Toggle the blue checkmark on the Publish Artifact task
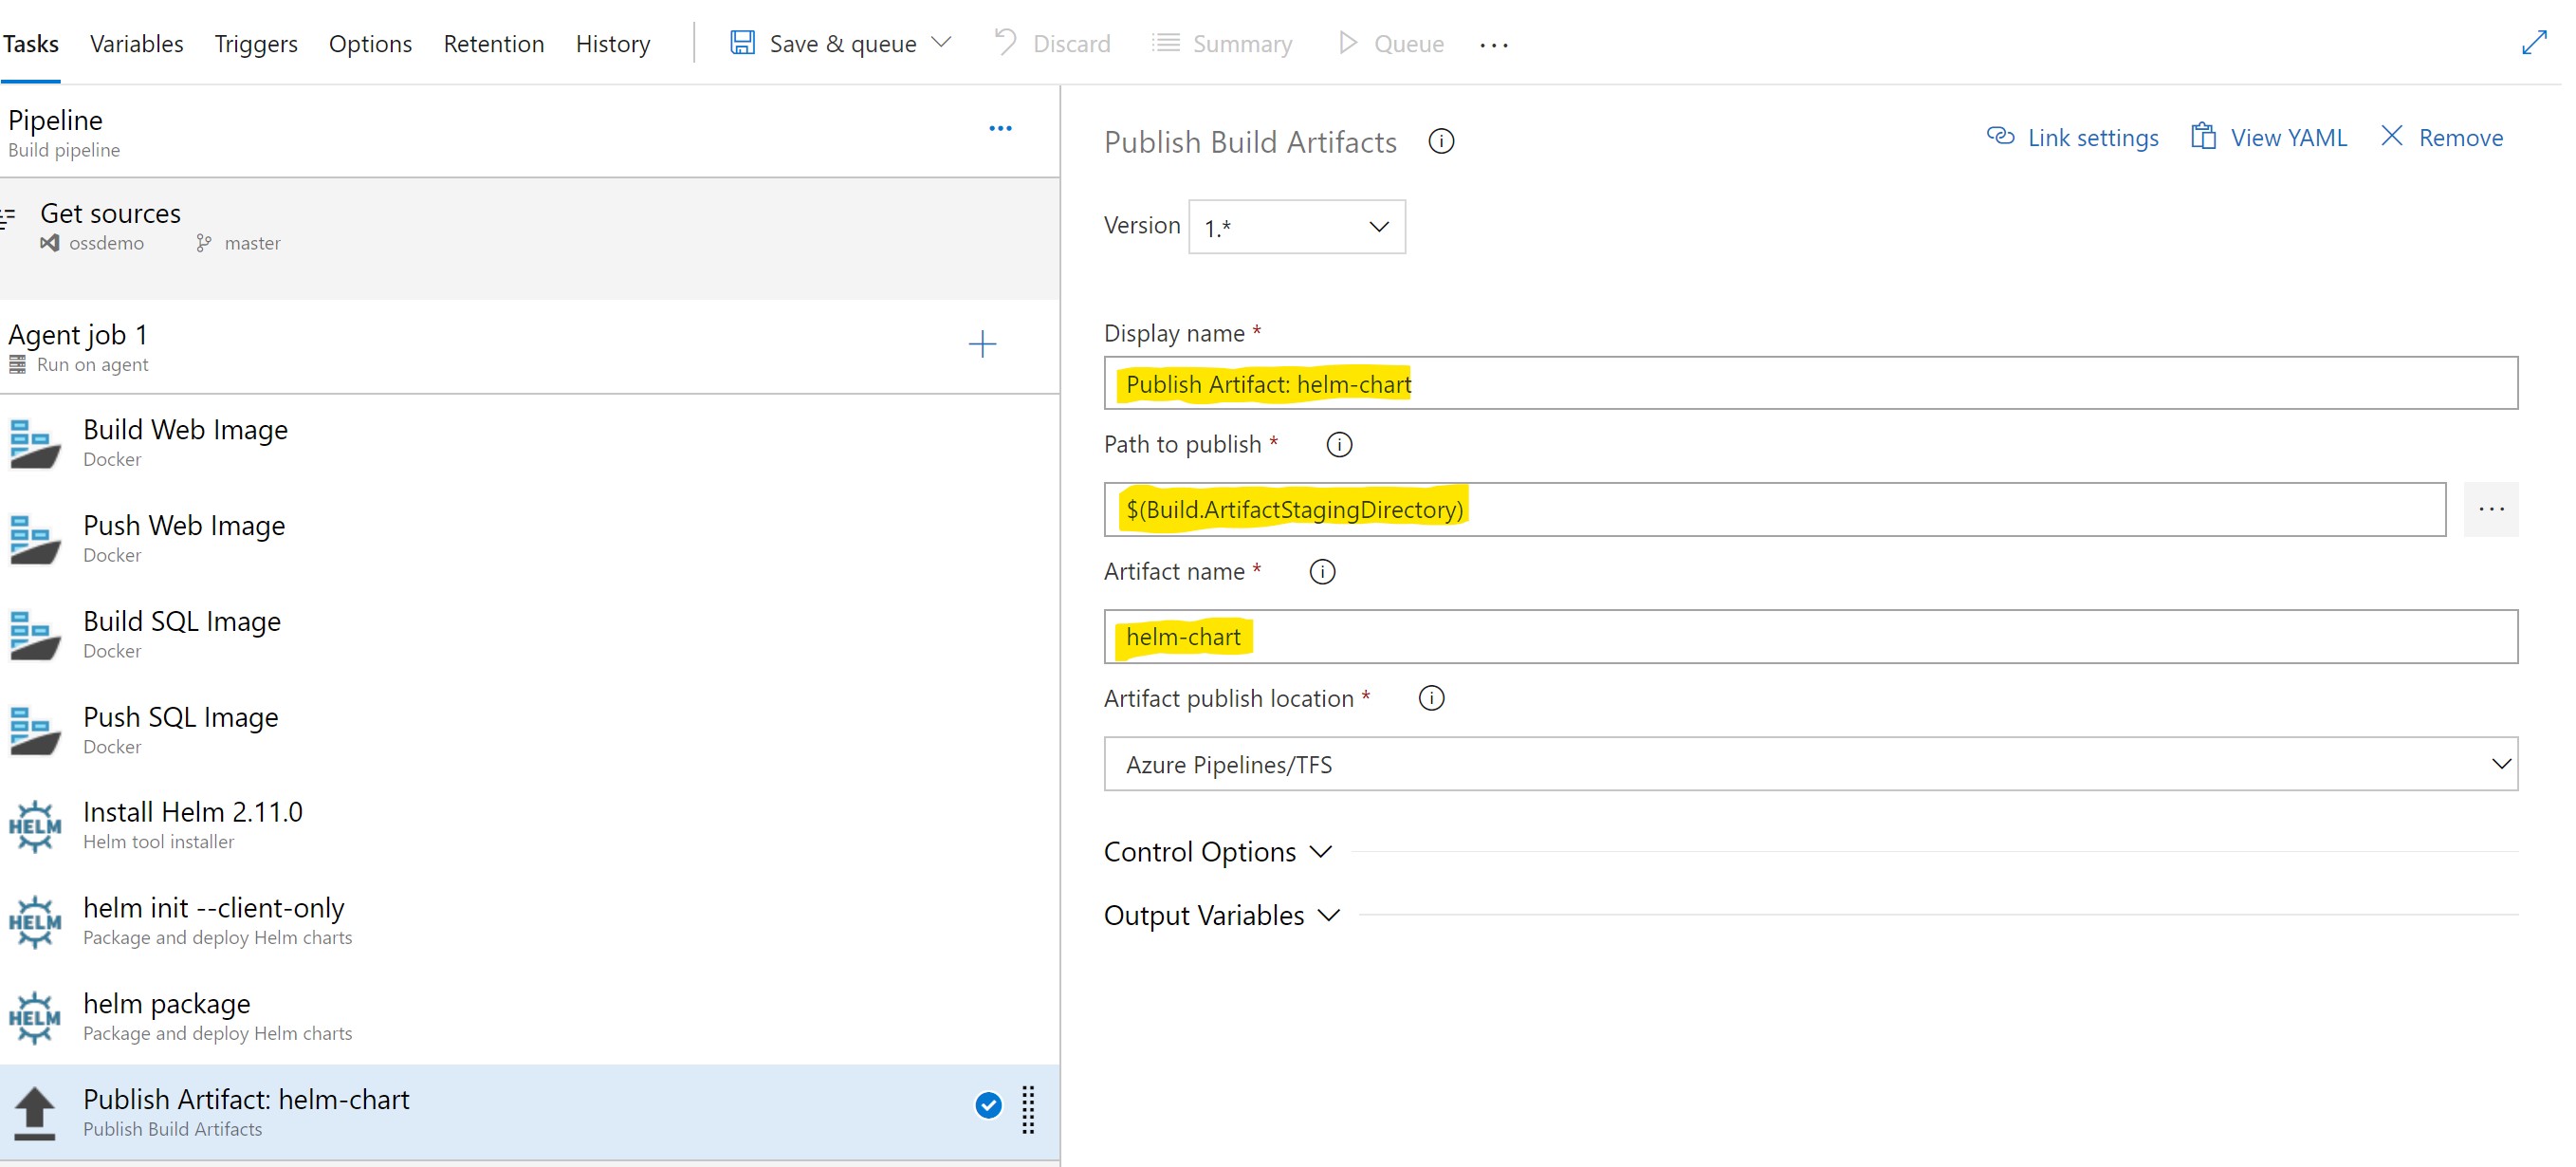Image resolution: width=2576 pixels, height=1167 pixels. click(x=987, y=1105)
